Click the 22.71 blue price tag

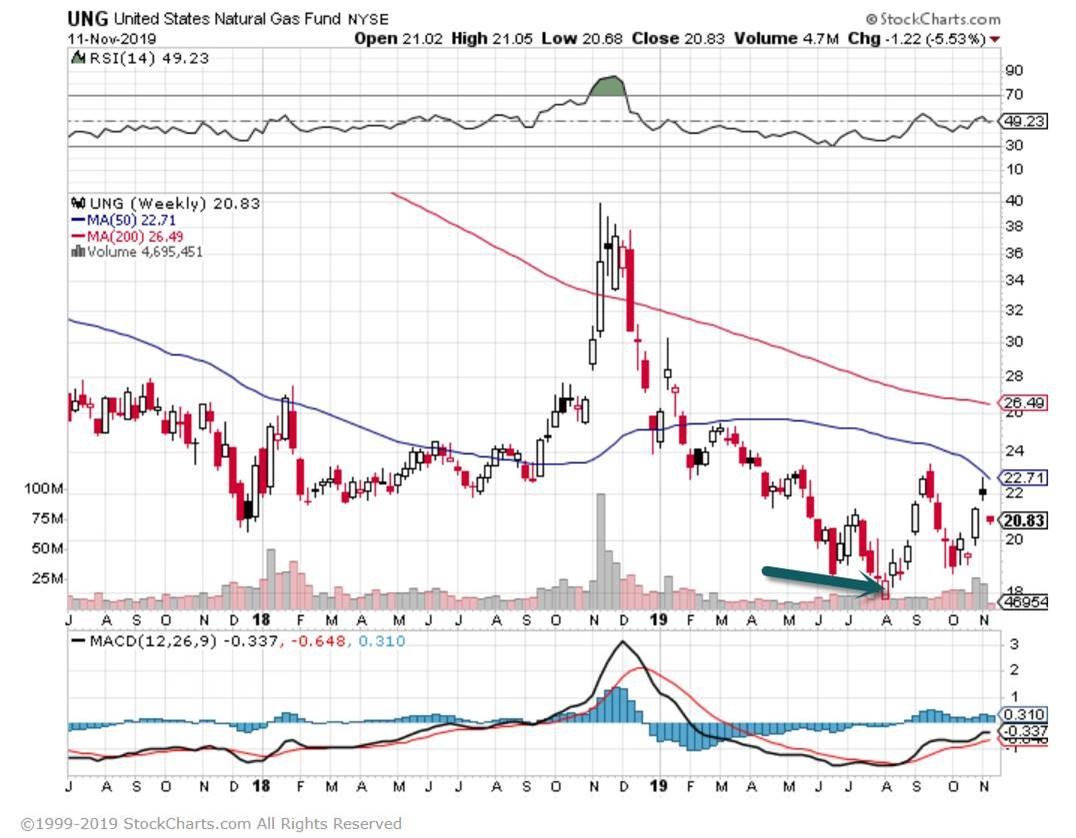pos(1024,477)
